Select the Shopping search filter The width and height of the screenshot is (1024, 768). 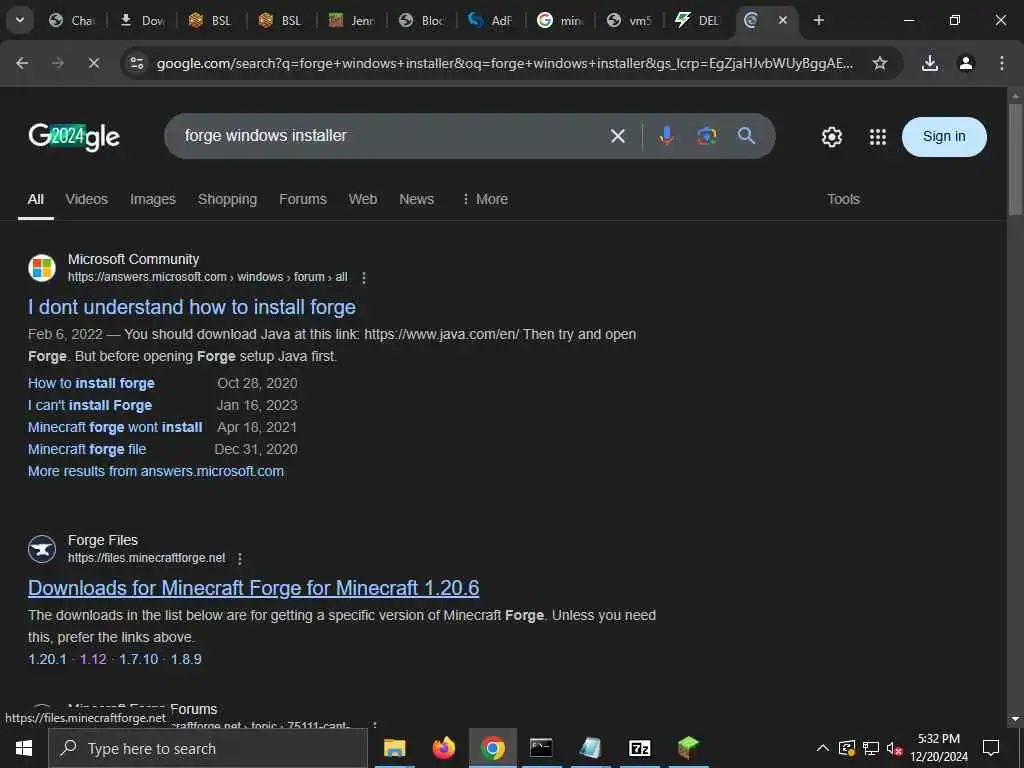pyautogui.click(x=227, y=199)
